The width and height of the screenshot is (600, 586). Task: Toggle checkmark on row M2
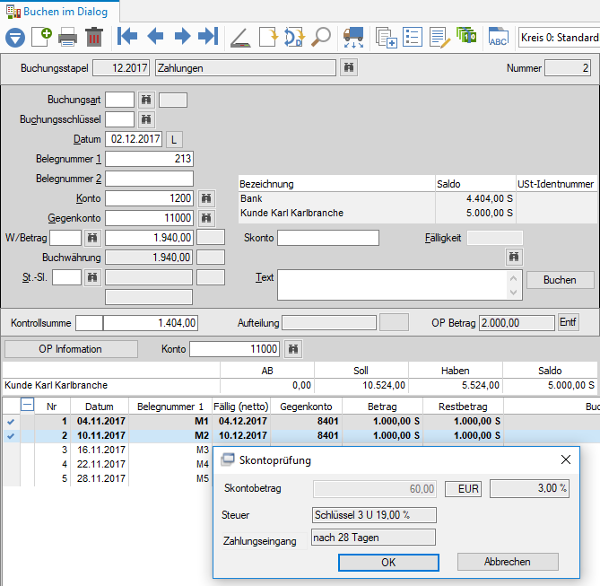11,436
